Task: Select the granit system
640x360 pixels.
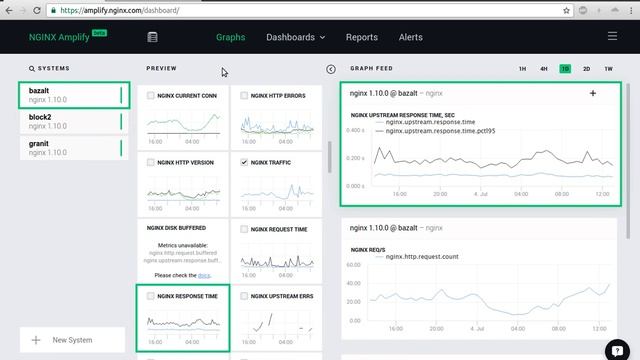Action: pos(74,148)
